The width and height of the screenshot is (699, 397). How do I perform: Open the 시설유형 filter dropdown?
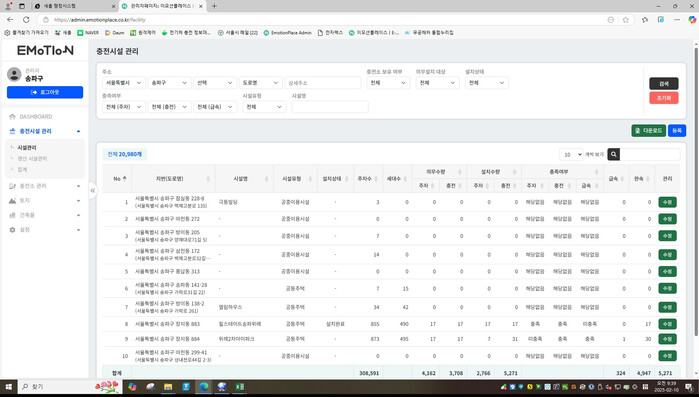coord(264,107)
